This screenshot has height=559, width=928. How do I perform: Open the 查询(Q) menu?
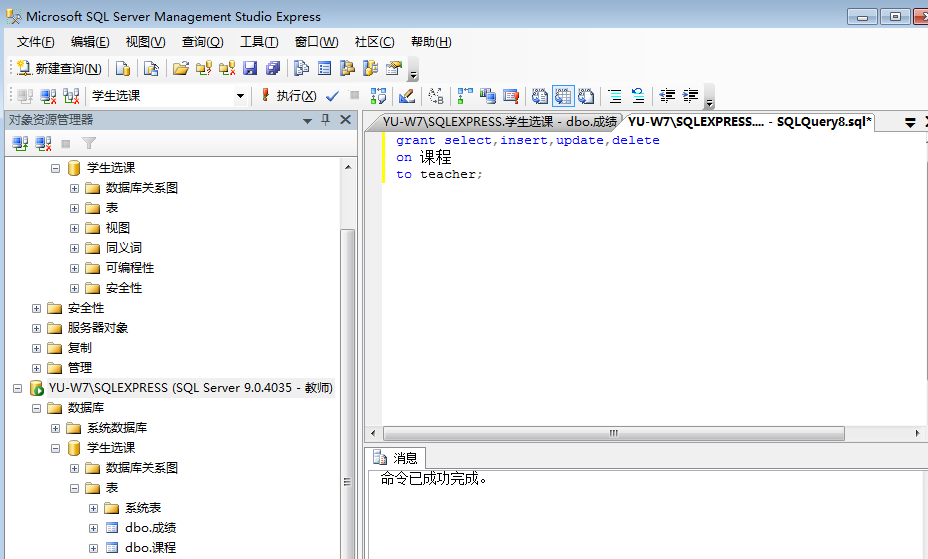click(202, 42)
